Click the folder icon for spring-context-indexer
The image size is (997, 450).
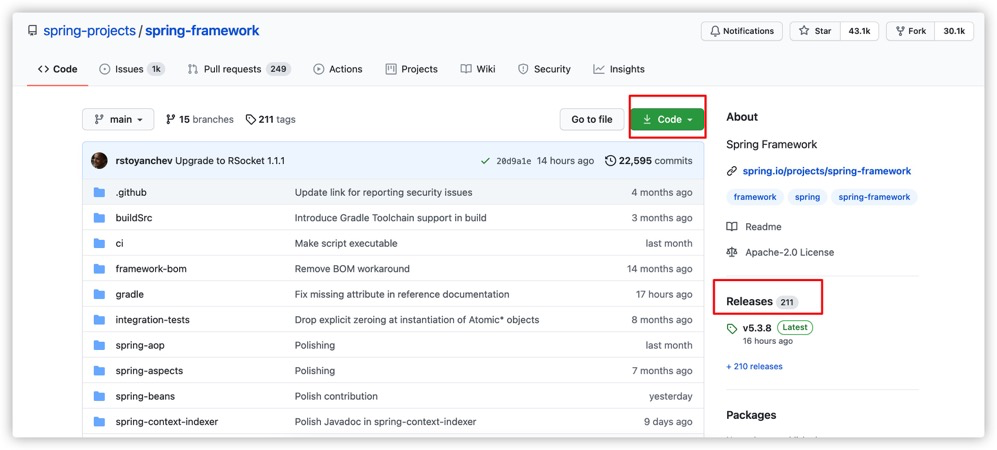point(99,421)
